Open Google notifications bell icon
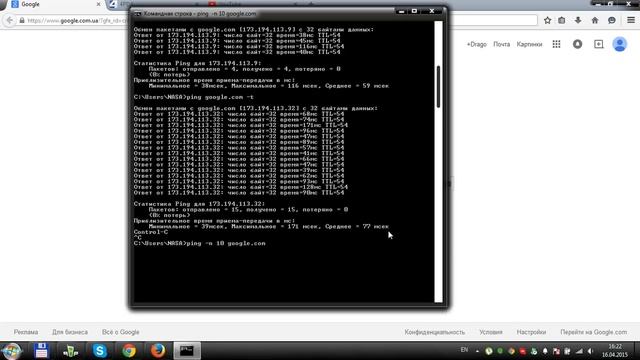The image size is (640, 360). (x=577, y=44)
